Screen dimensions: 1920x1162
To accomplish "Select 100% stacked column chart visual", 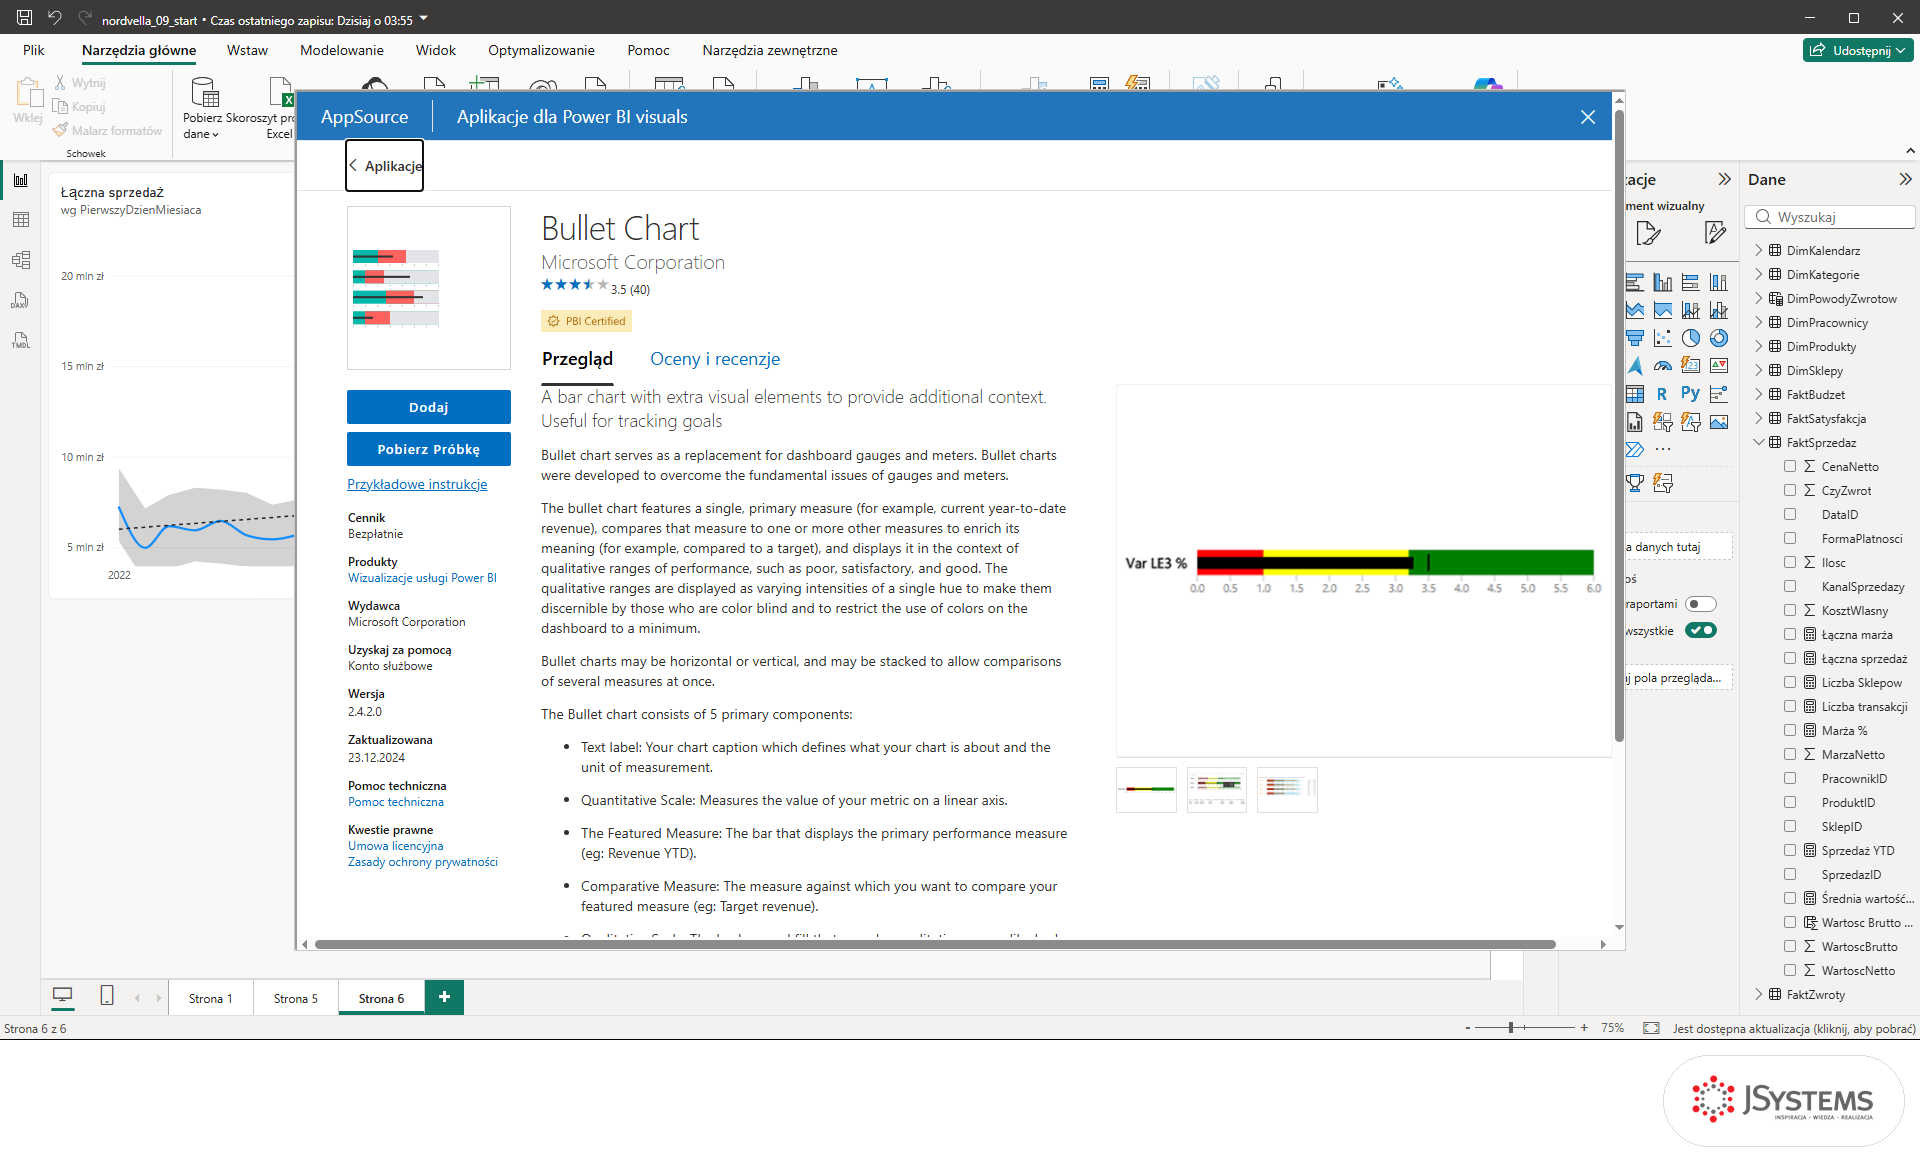I will pyautogui.click(x=1719, y=282).
